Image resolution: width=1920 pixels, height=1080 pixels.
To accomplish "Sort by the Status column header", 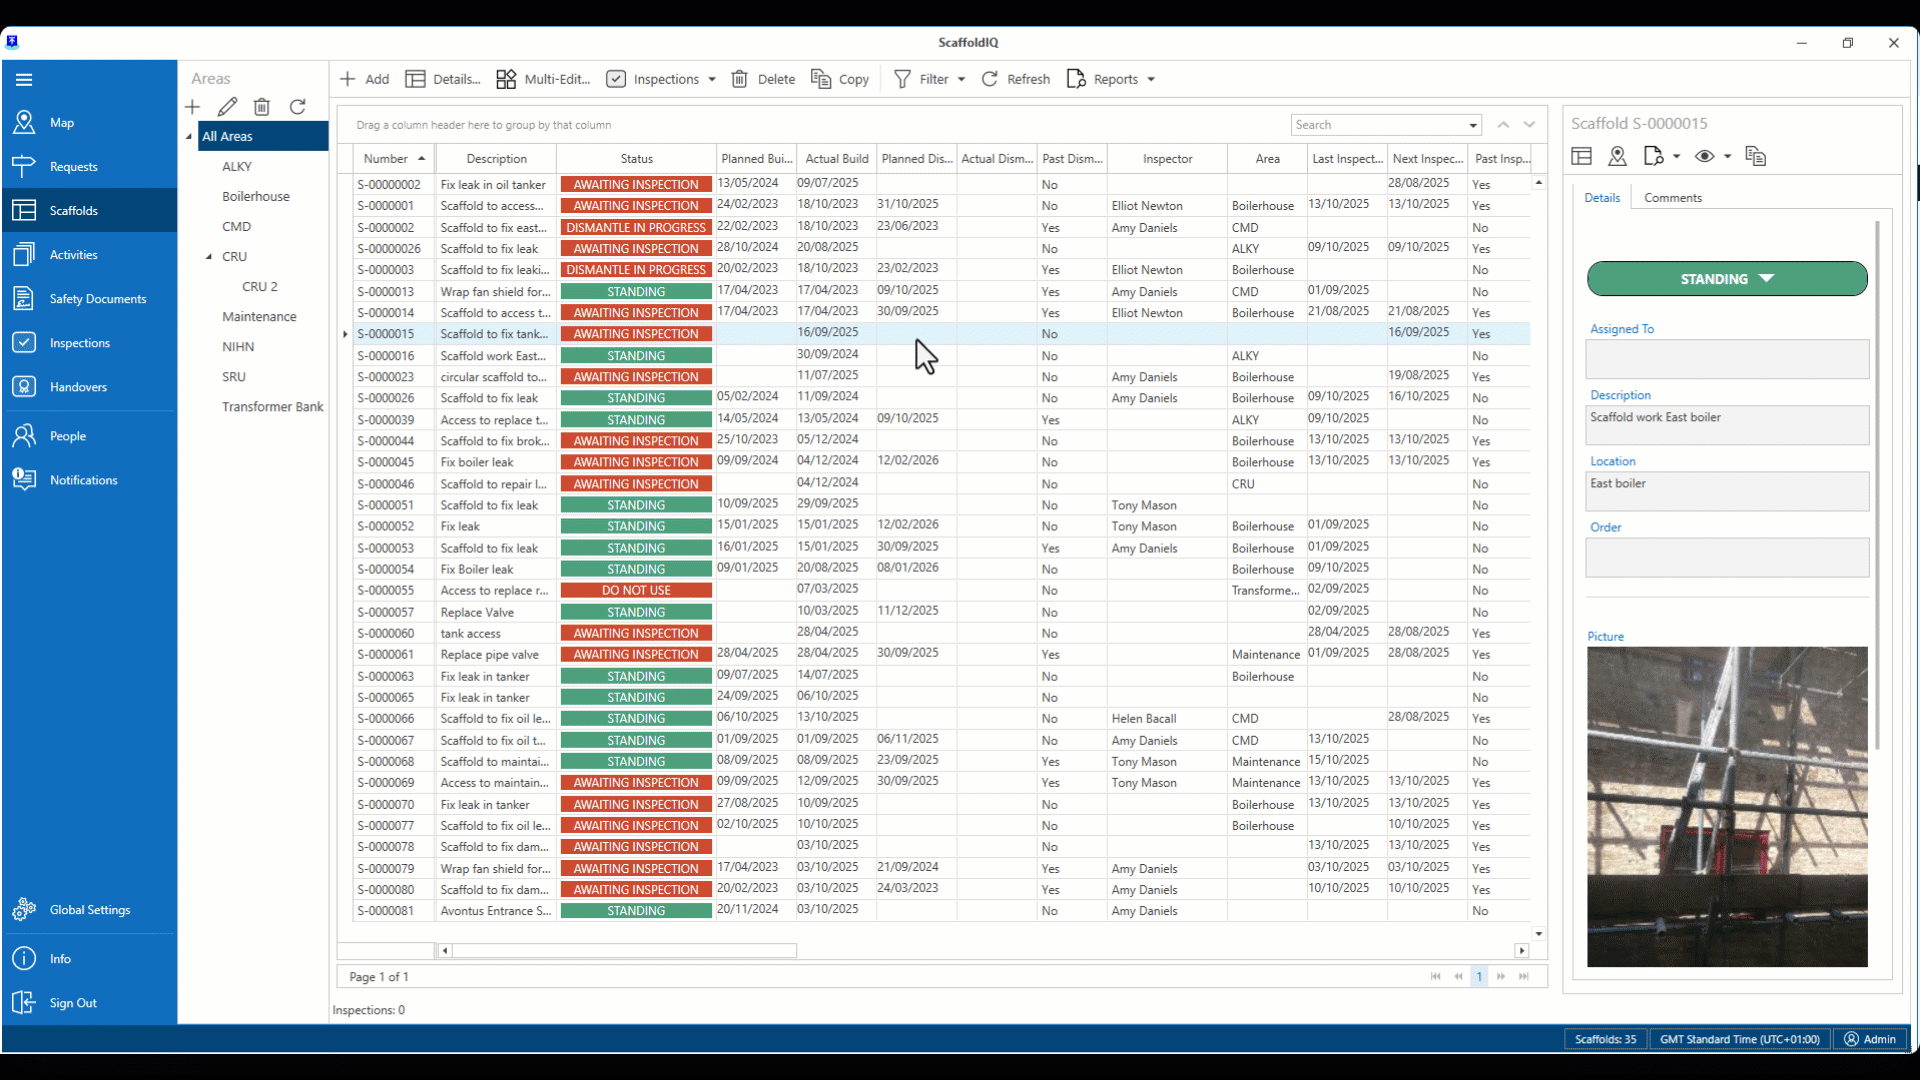I will (x=636, y=159).
